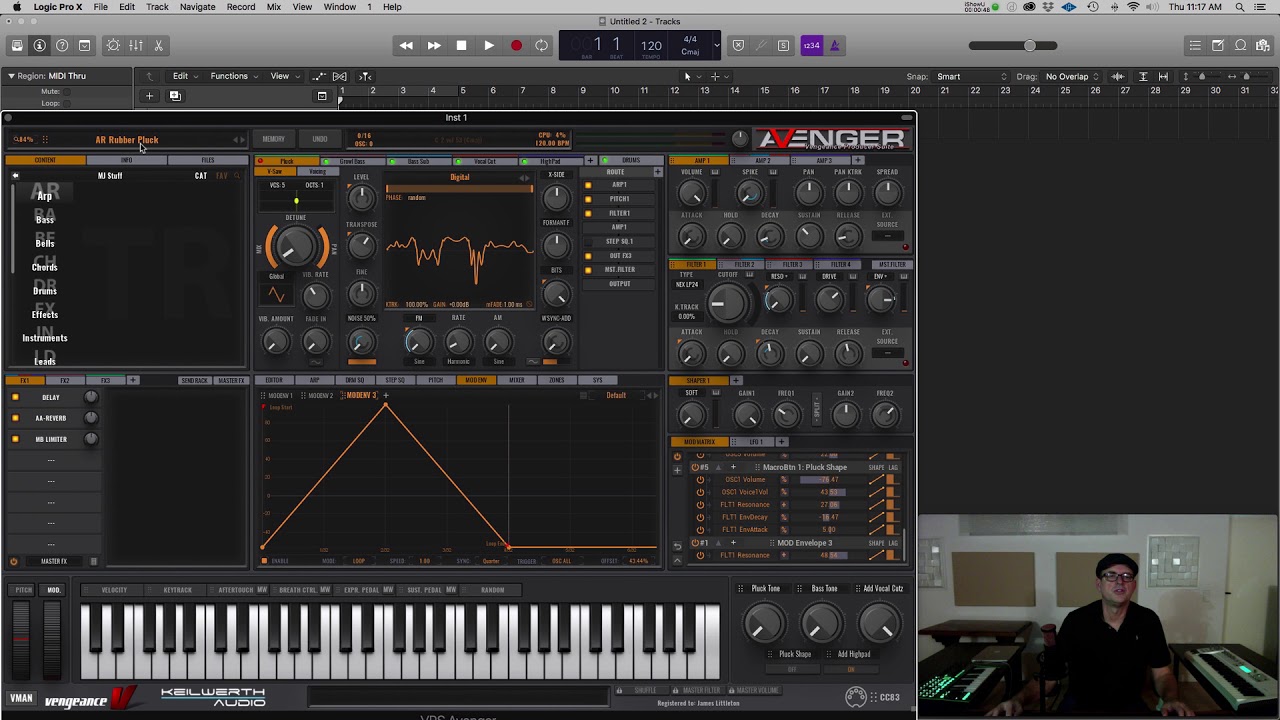
Task: Select the Vocal Cut oscillator tab
Action: tap(485, 161)
